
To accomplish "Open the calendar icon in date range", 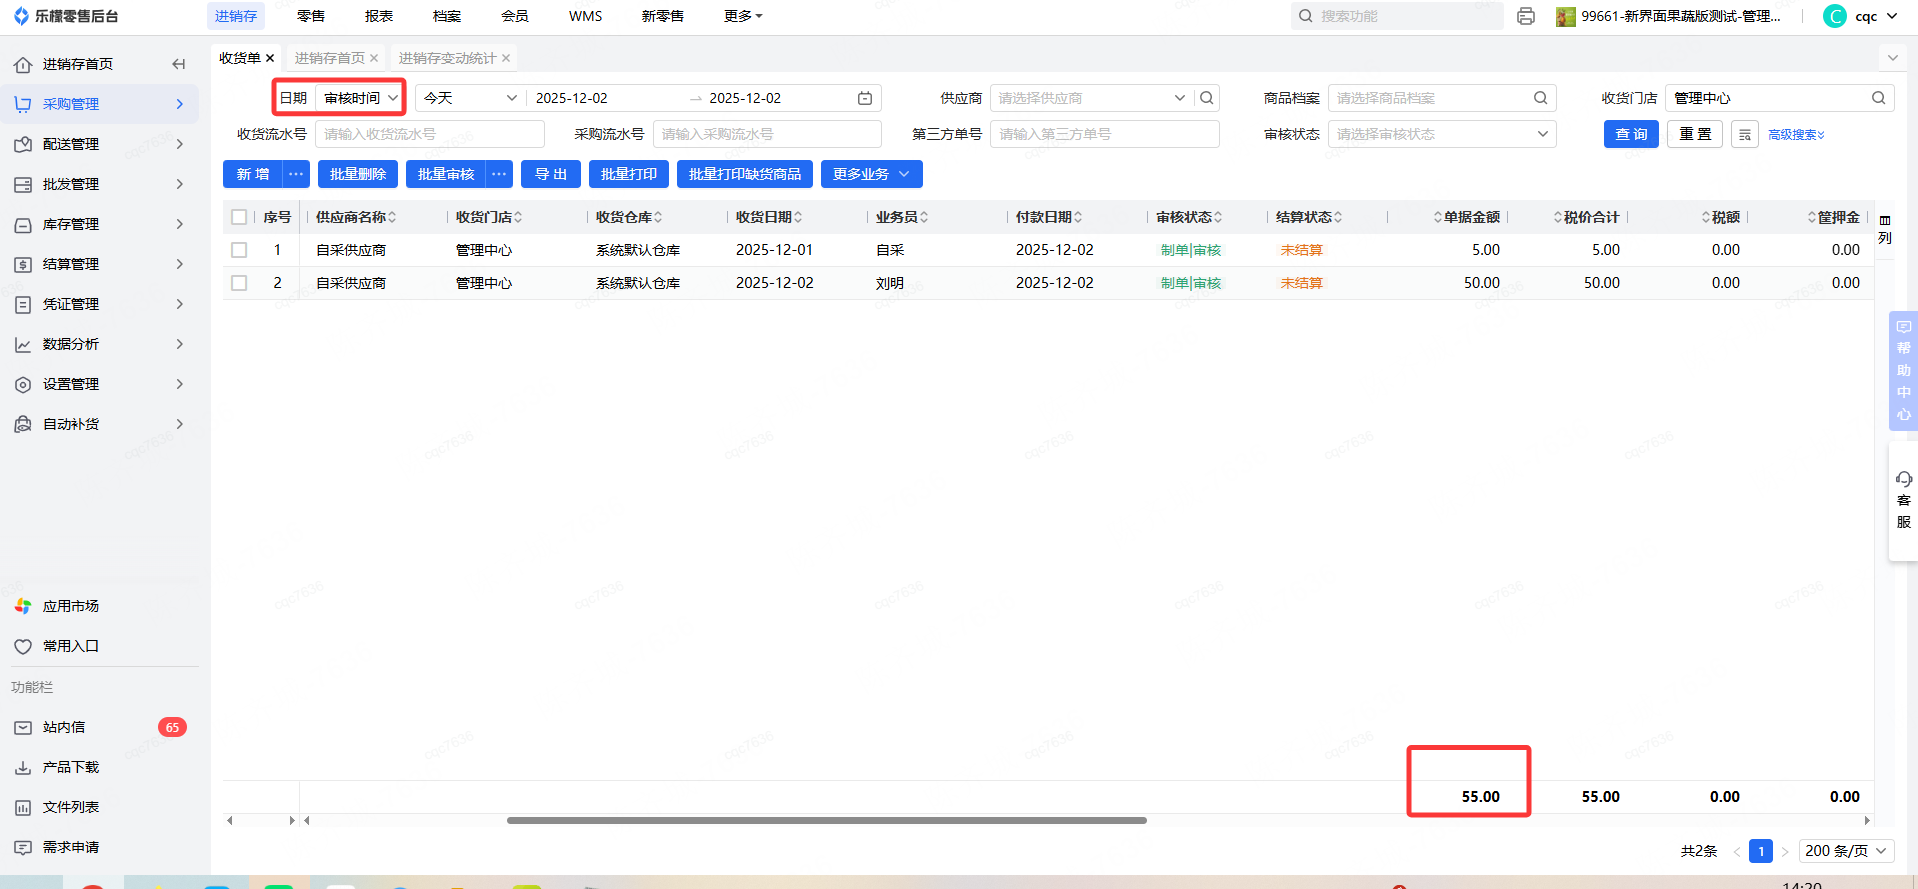I will click(x=865, y=98).
